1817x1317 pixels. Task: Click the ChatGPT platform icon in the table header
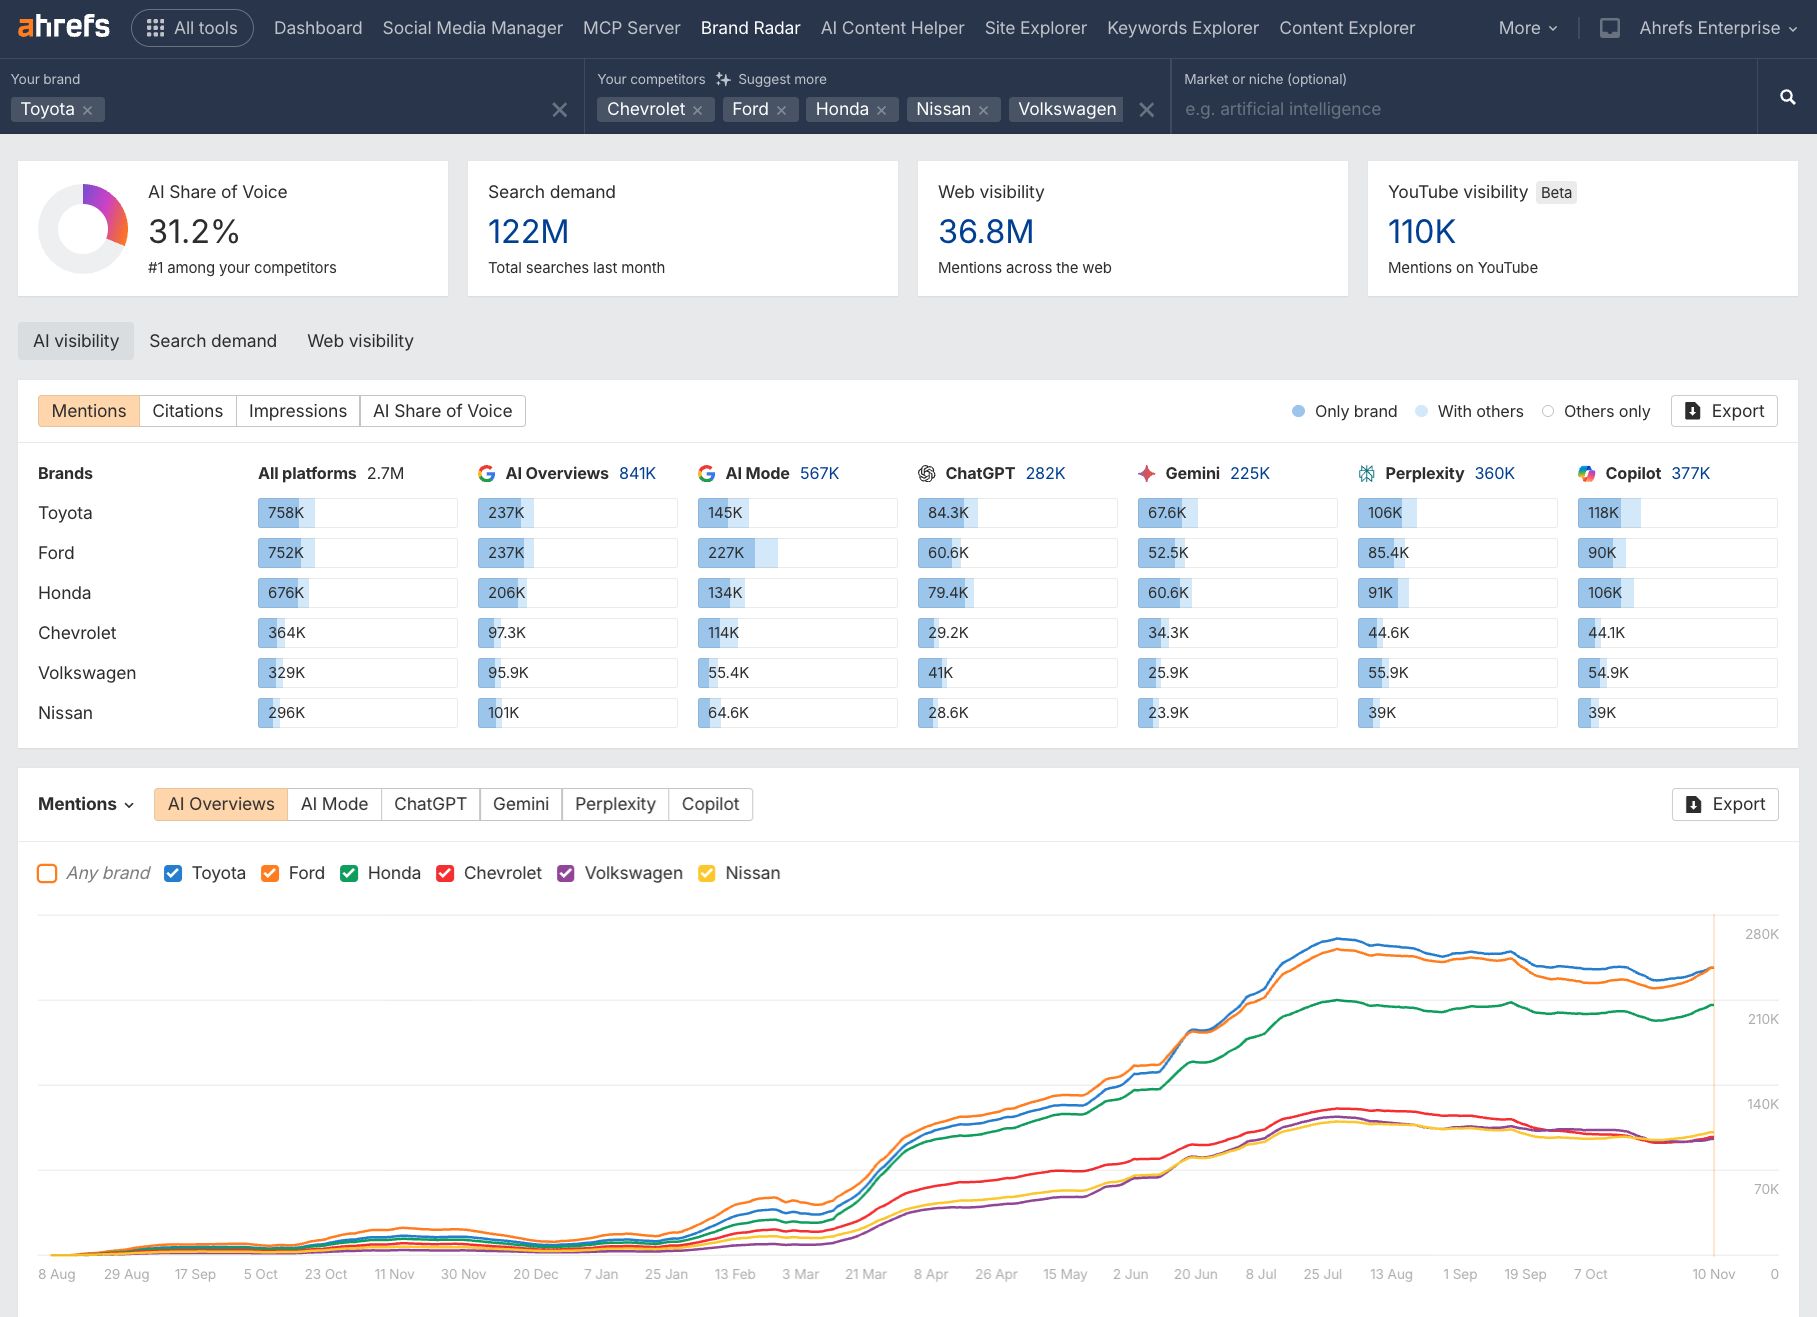coord(927,473)
